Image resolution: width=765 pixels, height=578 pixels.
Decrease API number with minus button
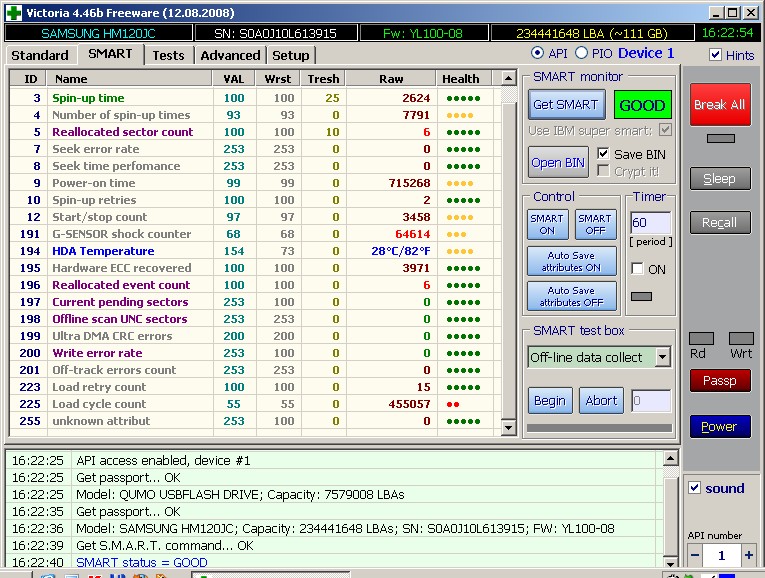tap(695, 555)
